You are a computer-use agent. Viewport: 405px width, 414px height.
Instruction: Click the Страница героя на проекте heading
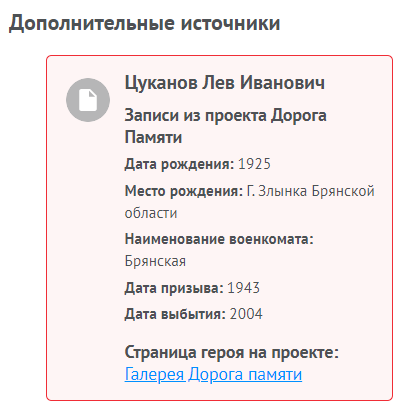point(232,352)
